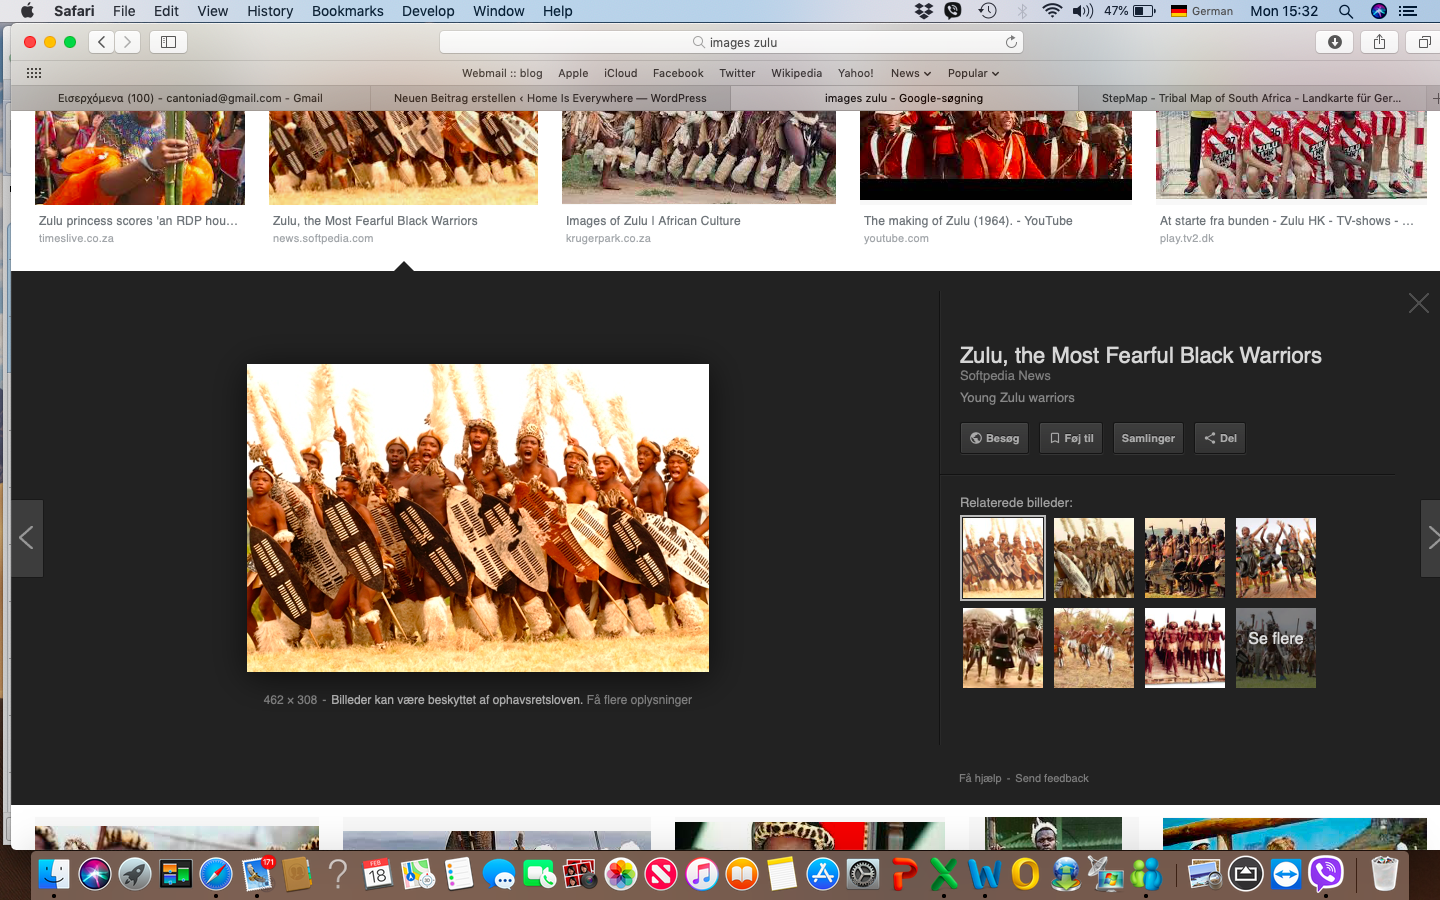Viewport: 1440px width, 900px height.
Task: Show all tabs overview icon
Action: click(x=1424, y=42)
